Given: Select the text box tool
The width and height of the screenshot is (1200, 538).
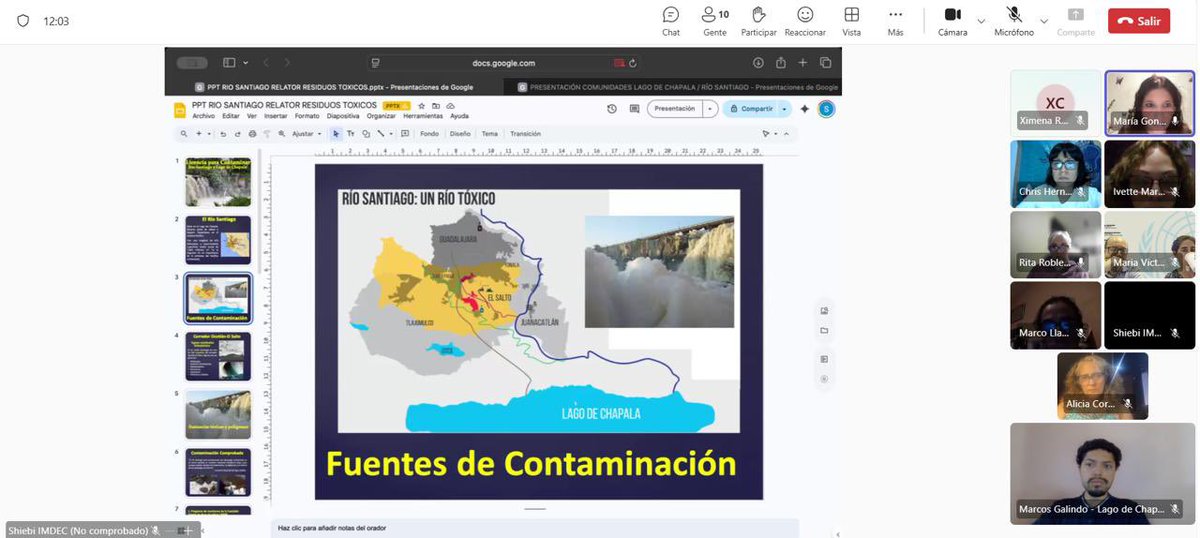Looking at the screenshot, I should 351,133.
